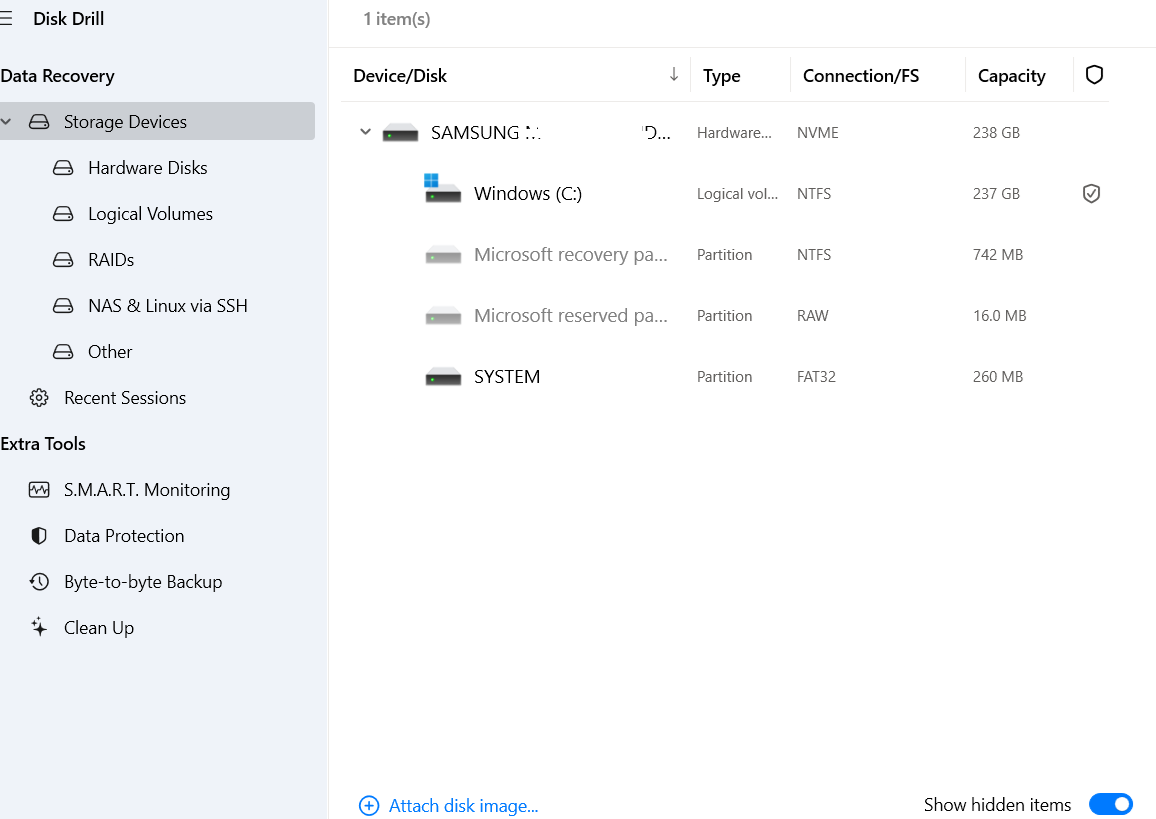Click the FAT32 file system cell
Image resolution: width=1156 pixels, height=819 pixels.
point(816,377)
